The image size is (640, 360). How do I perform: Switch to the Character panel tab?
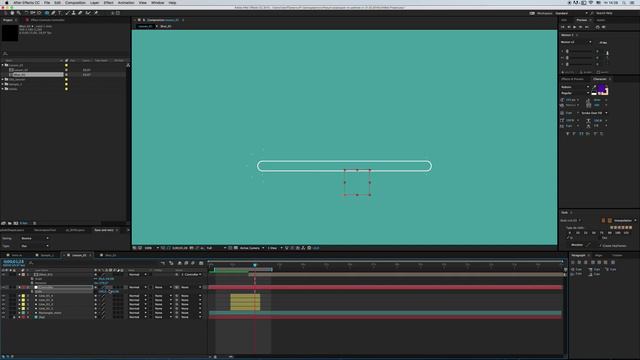[600, 79]
